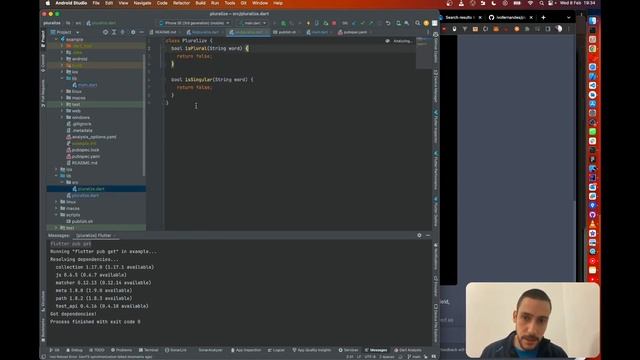Screen dimensions: 640x360
Task: Select highlighted pluralize.dart under src
Action: (96, 189)
